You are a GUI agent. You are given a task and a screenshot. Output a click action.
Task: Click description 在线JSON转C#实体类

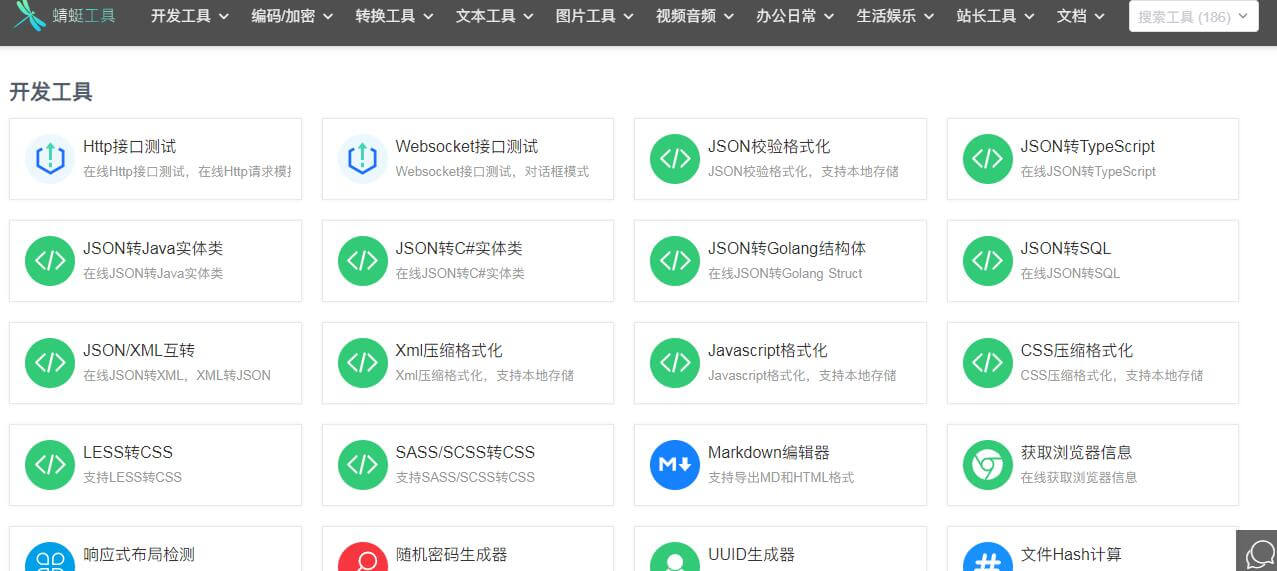460,273
